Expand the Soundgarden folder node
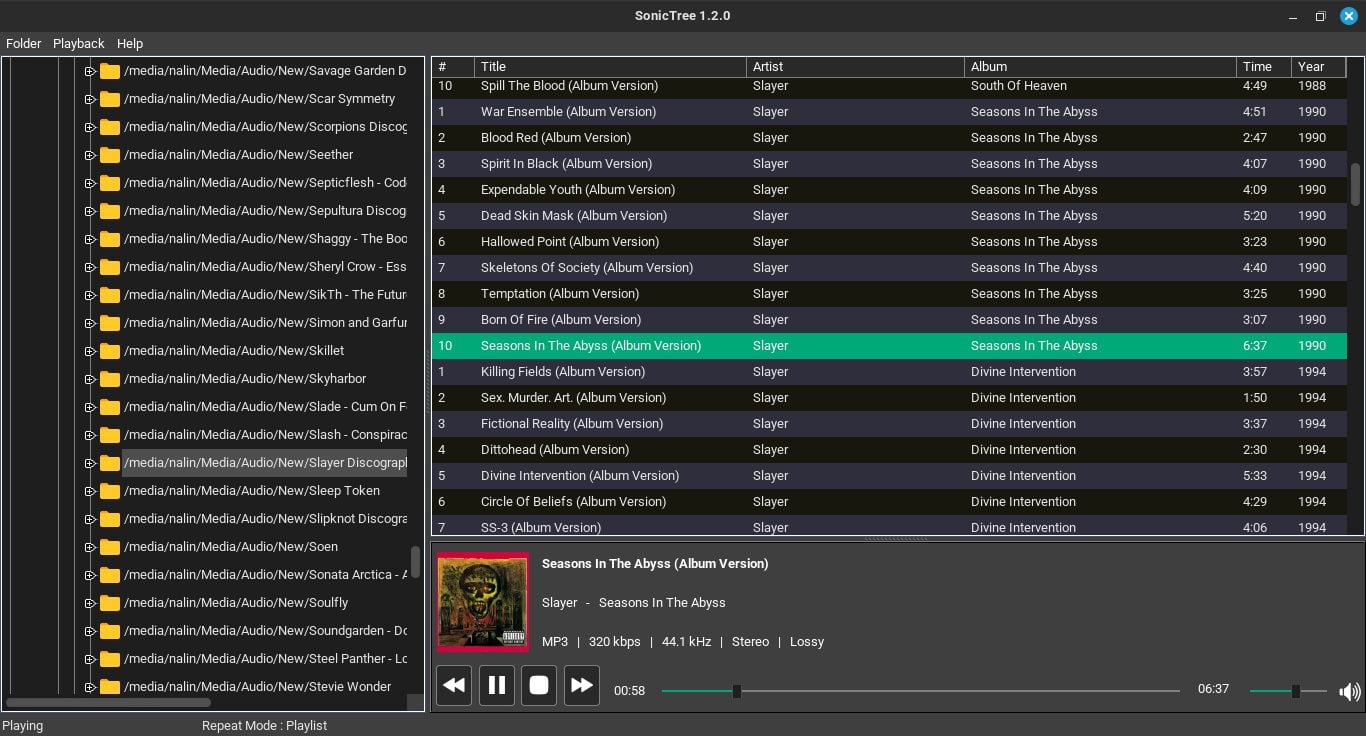The height and width of the screenshot is (736, 1366). [x=89, y=631]
